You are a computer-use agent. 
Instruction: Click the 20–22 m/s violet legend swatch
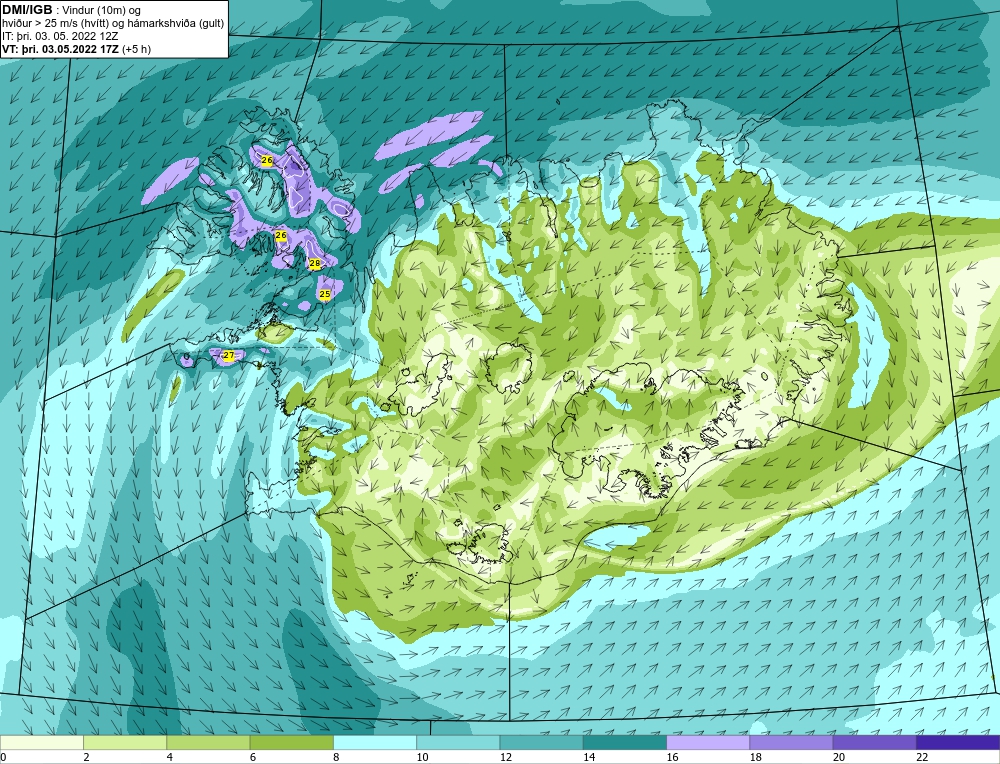(x=874, y=742)
